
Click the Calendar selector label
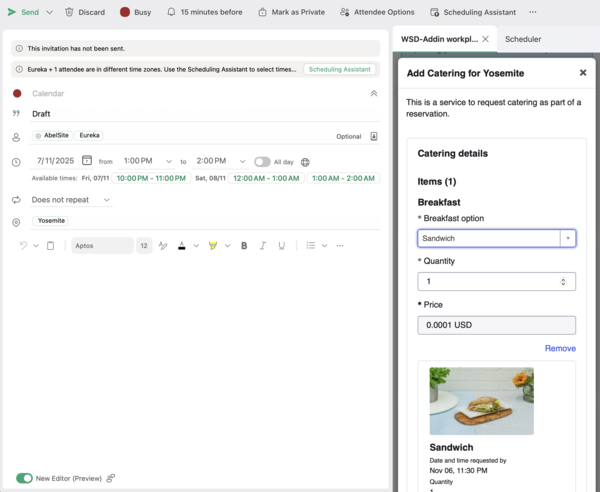(x=48, y=93)
